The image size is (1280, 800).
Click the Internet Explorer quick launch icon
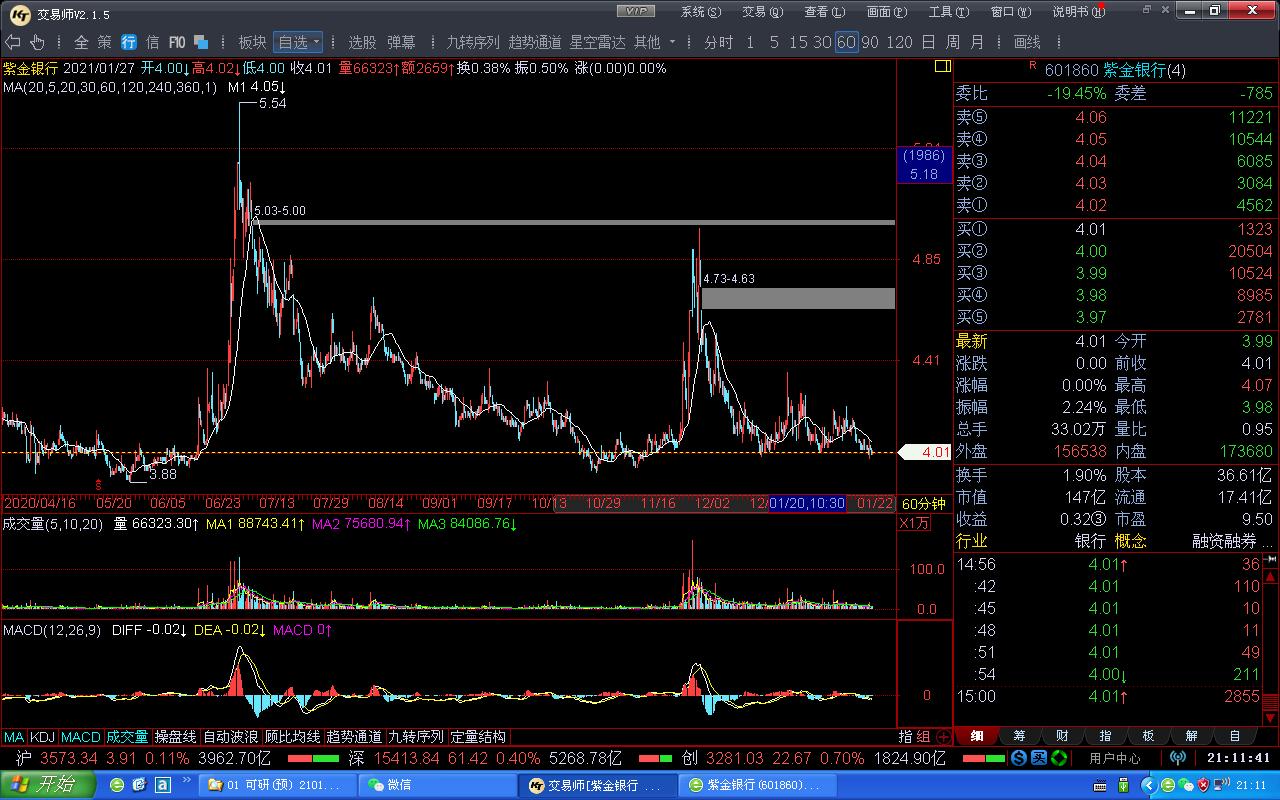139,785
